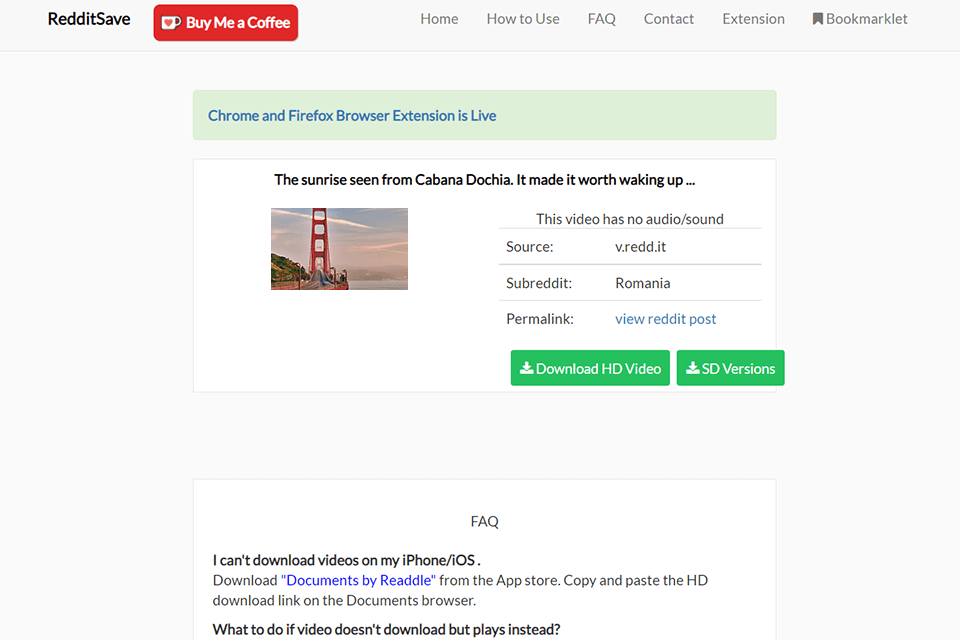Click the download icon on SD Versions

692,368
